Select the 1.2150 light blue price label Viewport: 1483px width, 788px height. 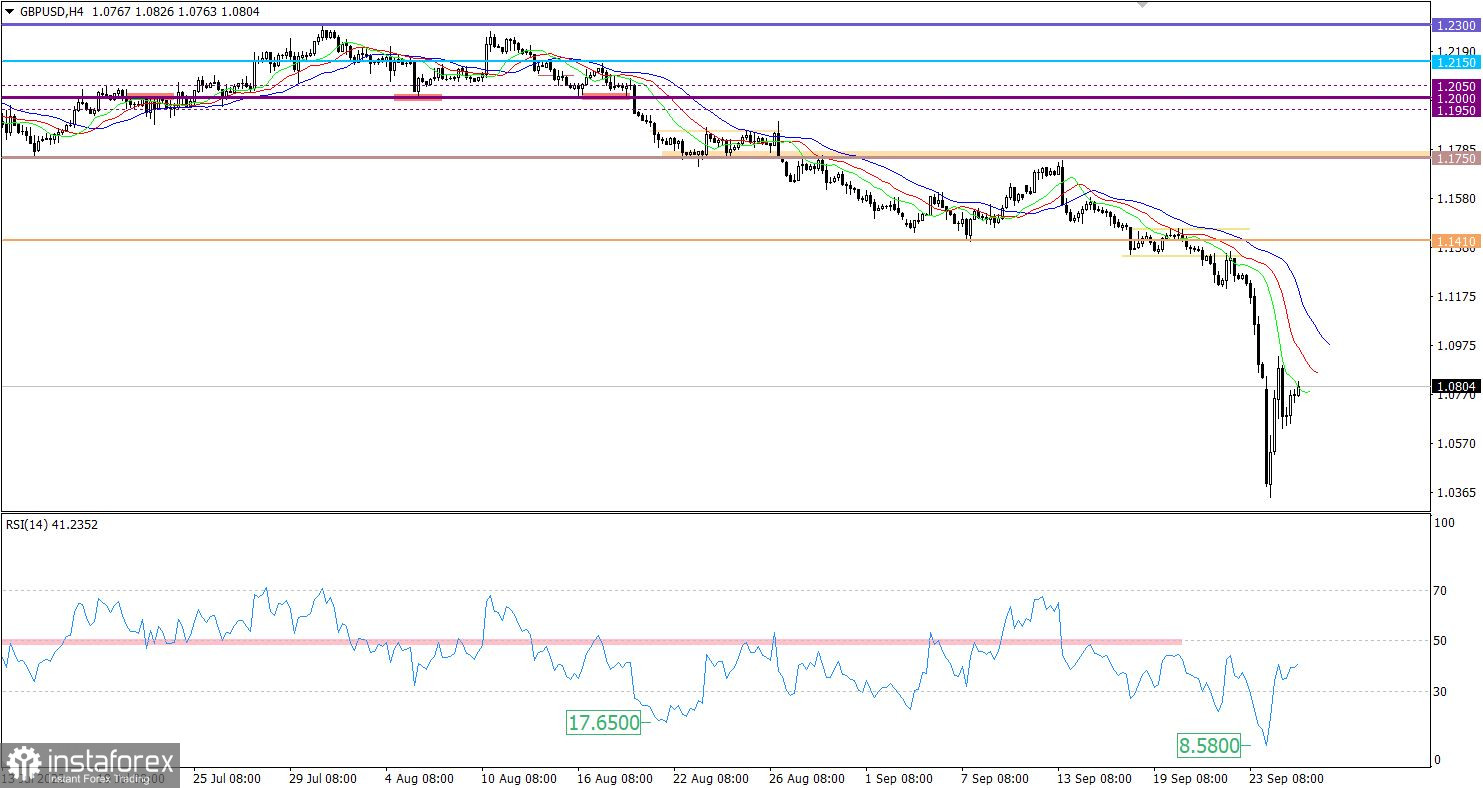(1455, 62)
